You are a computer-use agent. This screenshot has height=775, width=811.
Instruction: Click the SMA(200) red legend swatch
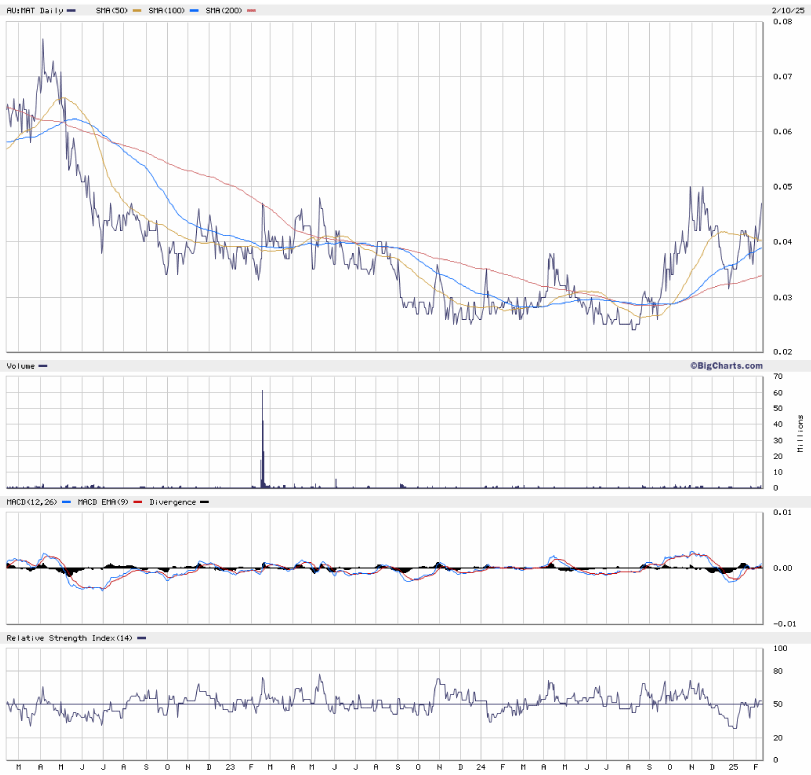point(251,10)
